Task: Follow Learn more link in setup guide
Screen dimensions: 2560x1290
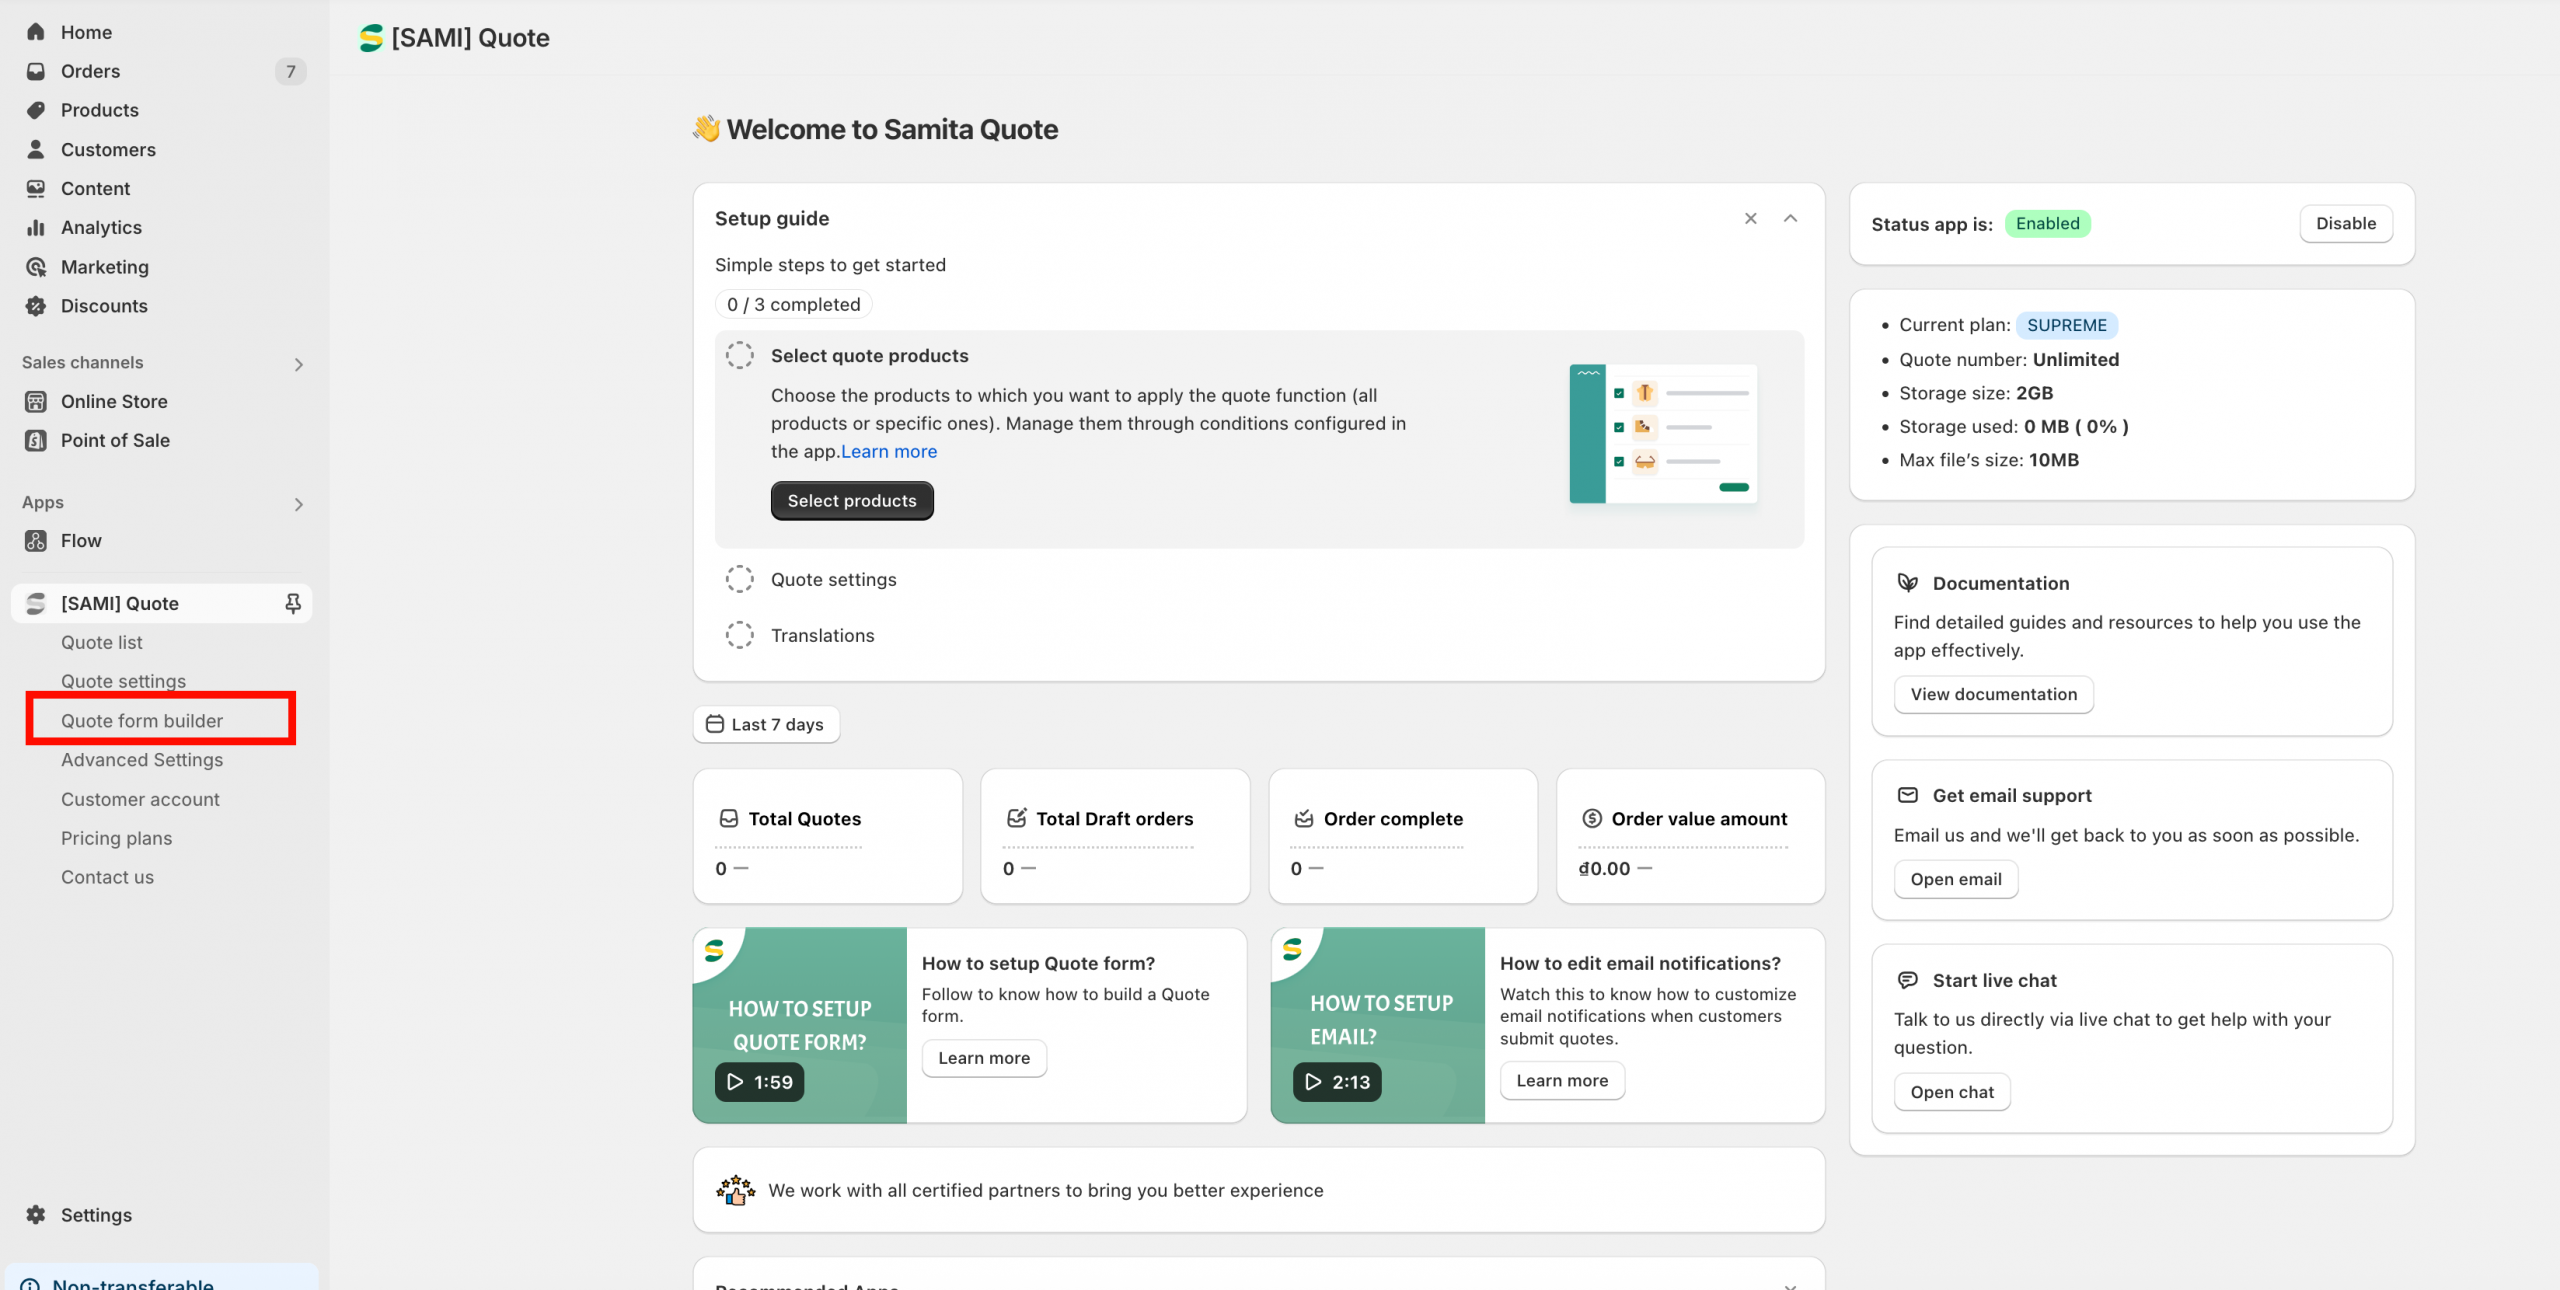Action: (889, 451)
